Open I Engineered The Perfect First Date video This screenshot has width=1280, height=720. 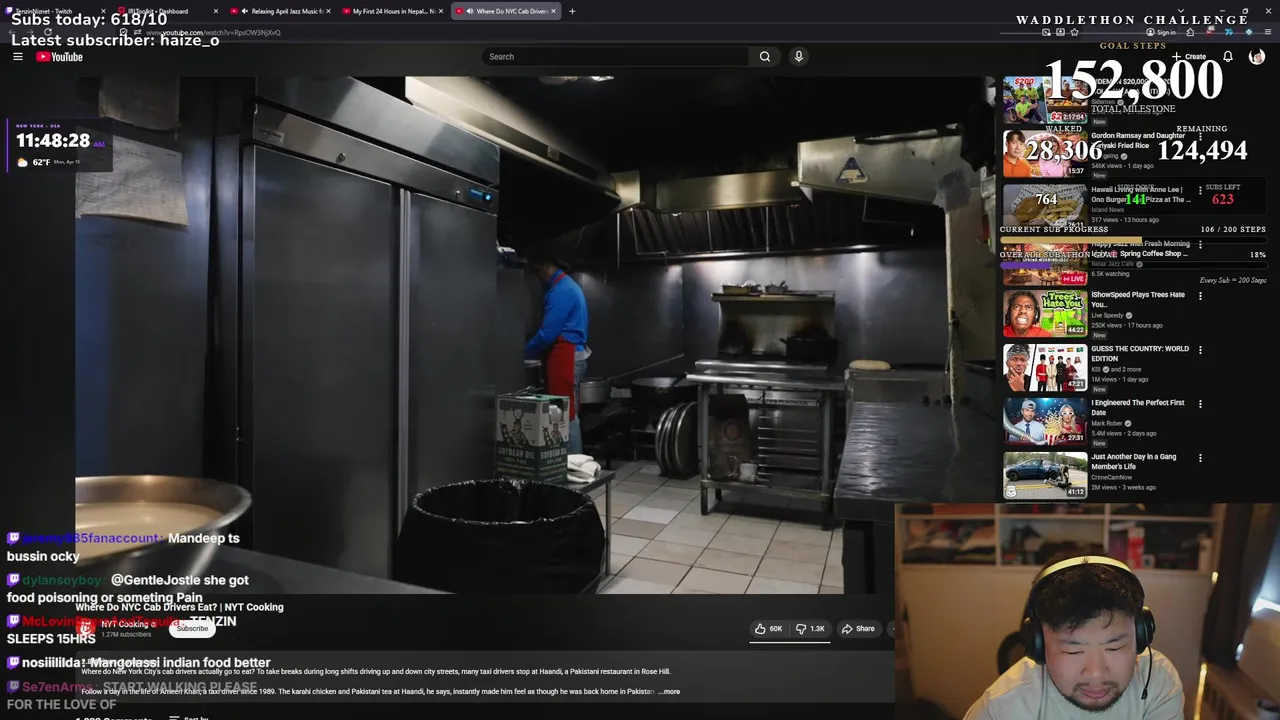point(1045,423)
